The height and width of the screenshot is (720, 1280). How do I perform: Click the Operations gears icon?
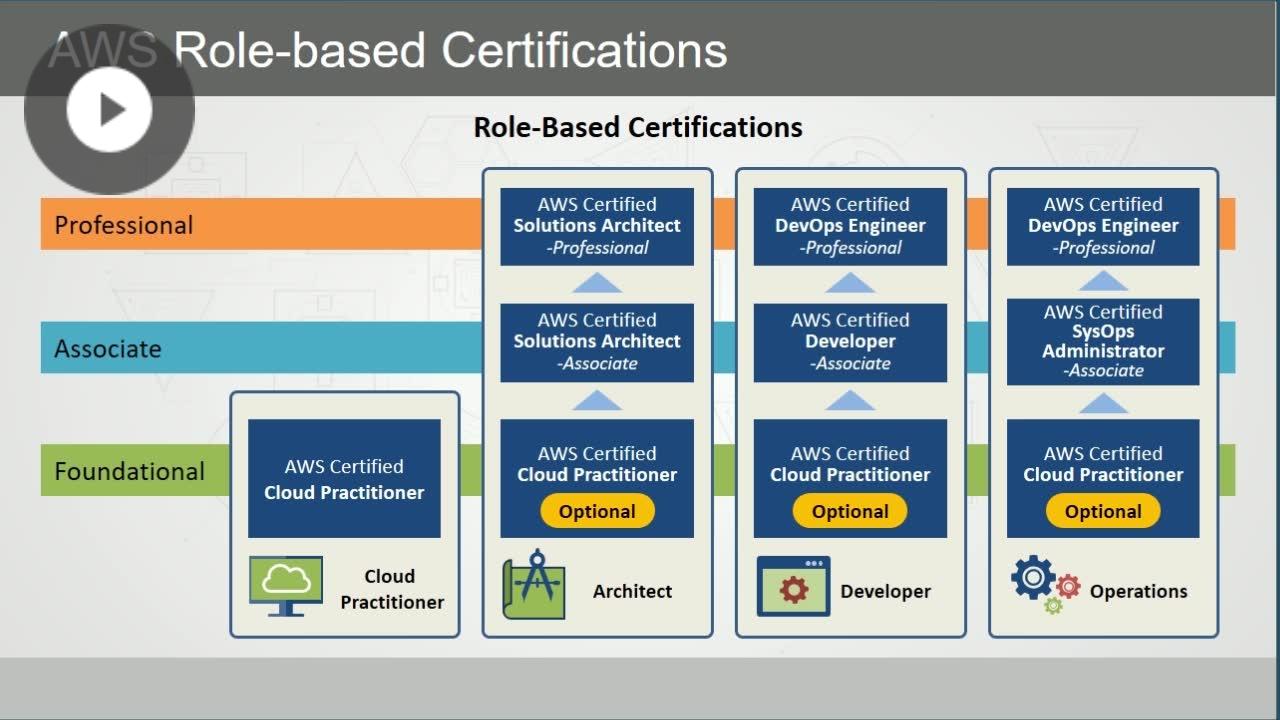click(x=1046, y=585)
